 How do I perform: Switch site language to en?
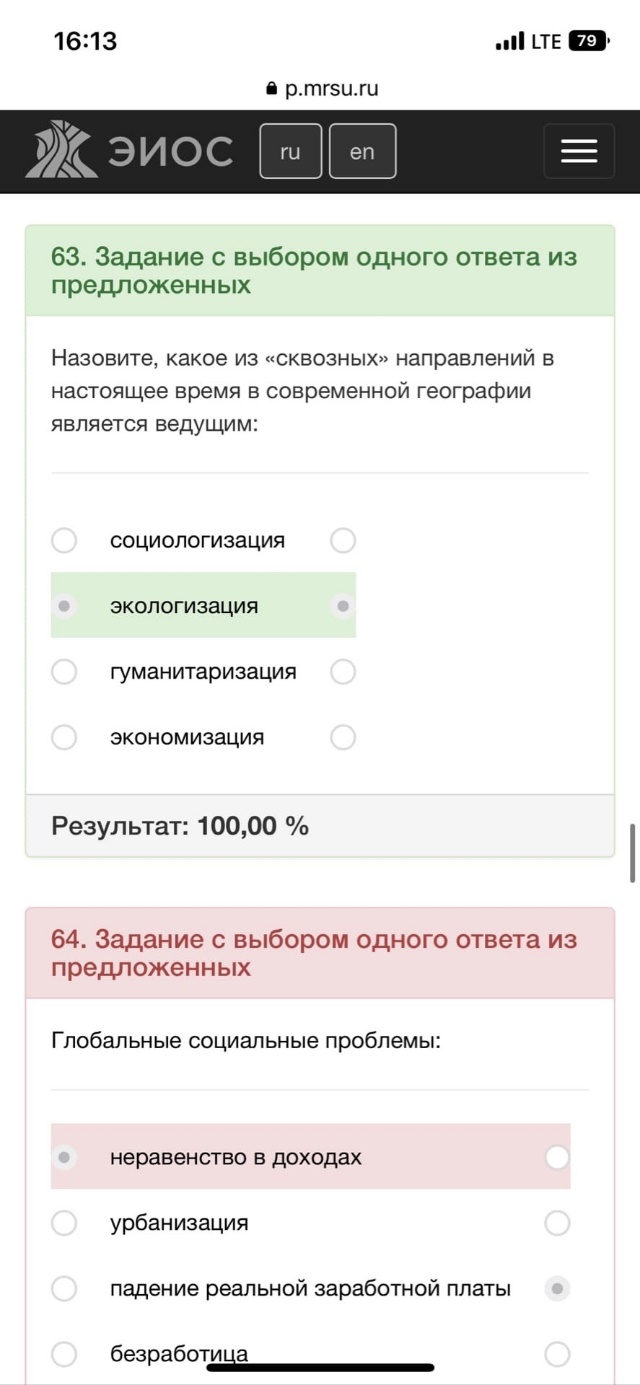pyautogui.click(x=362, y=151)
